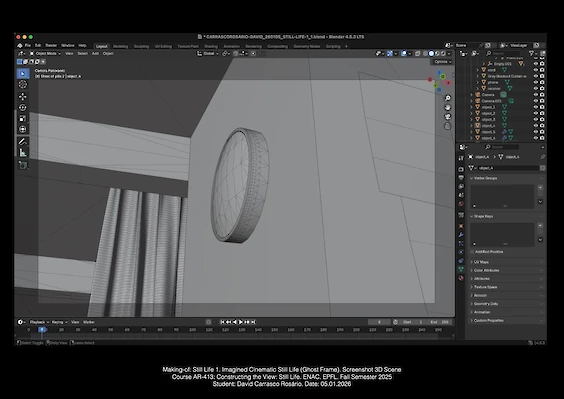The width and height of the screenshot is (564, 399).
Task: Select the Rotate tool
Action: click(x=23, y=107)
